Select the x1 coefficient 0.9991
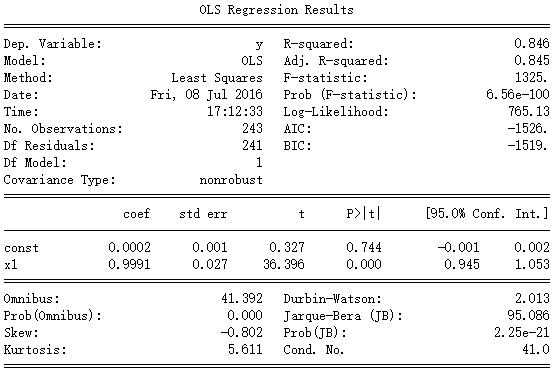 point(129,265)
